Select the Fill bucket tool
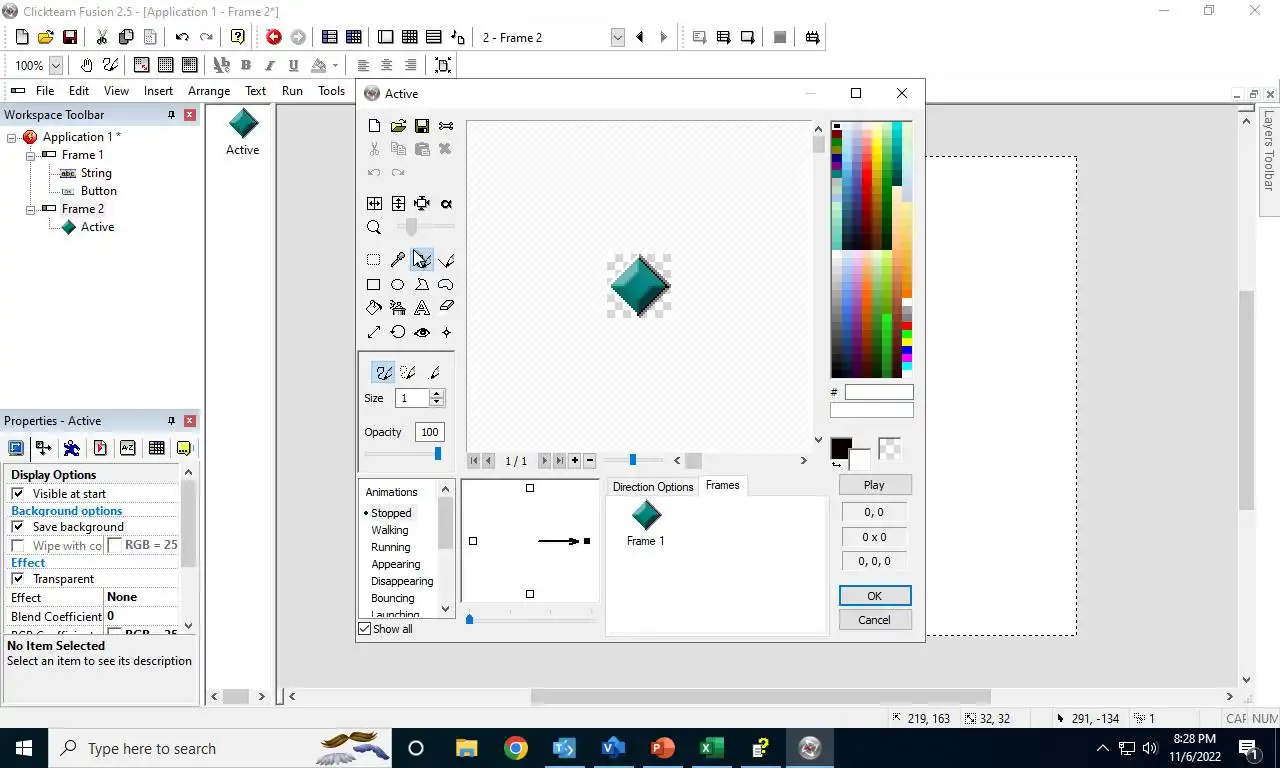 tap(374, 308)
